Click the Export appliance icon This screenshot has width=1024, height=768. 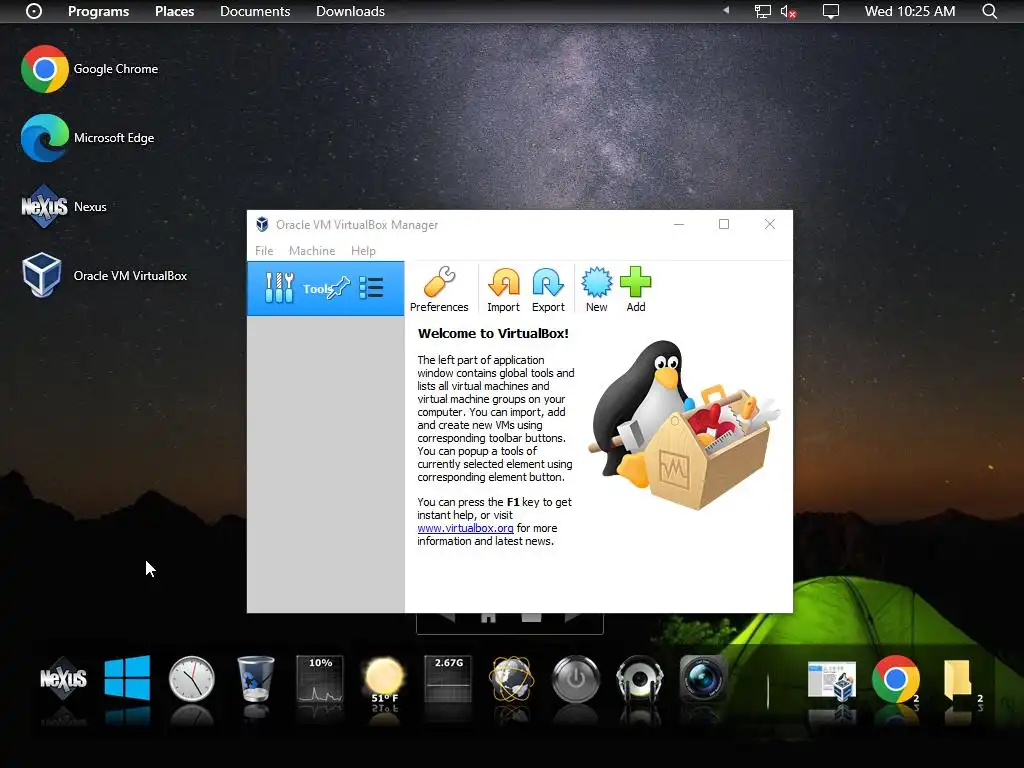pos(548,289)
